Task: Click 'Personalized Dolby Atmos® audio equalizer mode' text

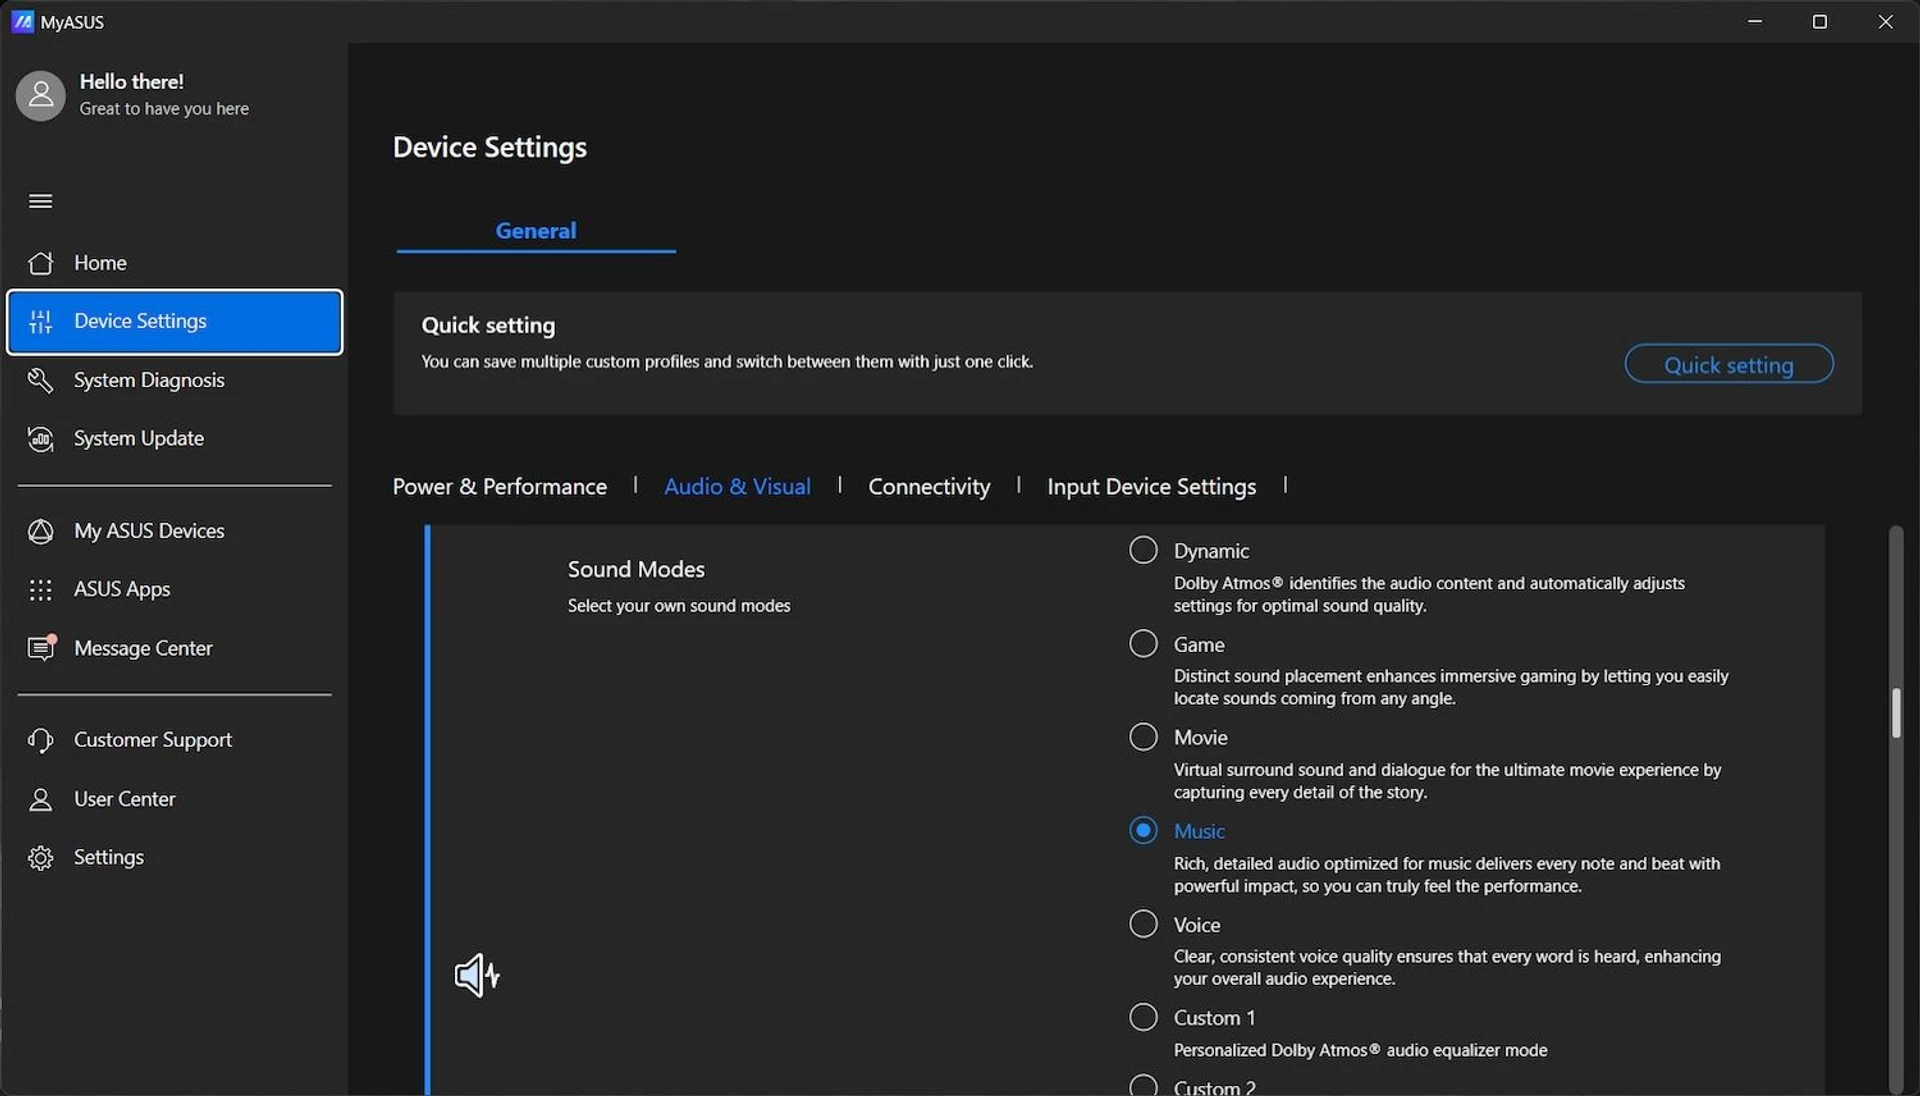Action: click(x=1360, y=1050)
